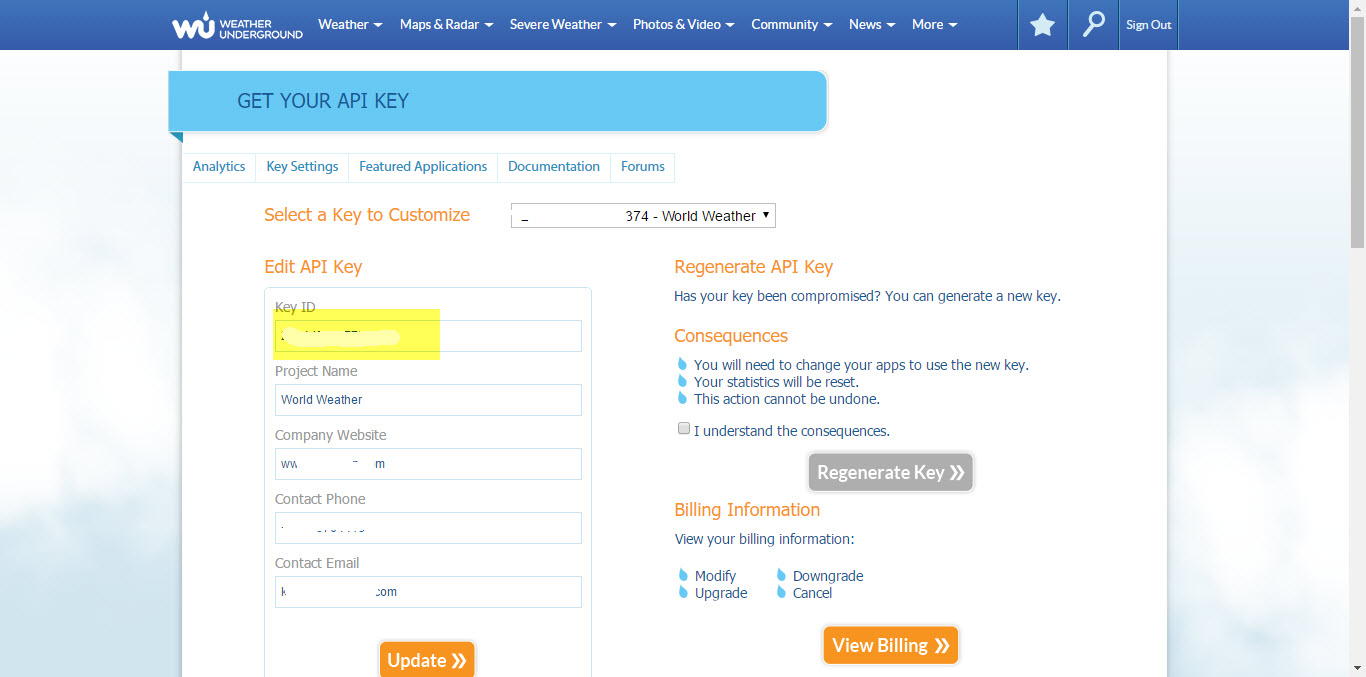The width and height of the screenshot is (1366, 677).
Task: Click scrollbar up arrow
Action: tap(1357, 8)
